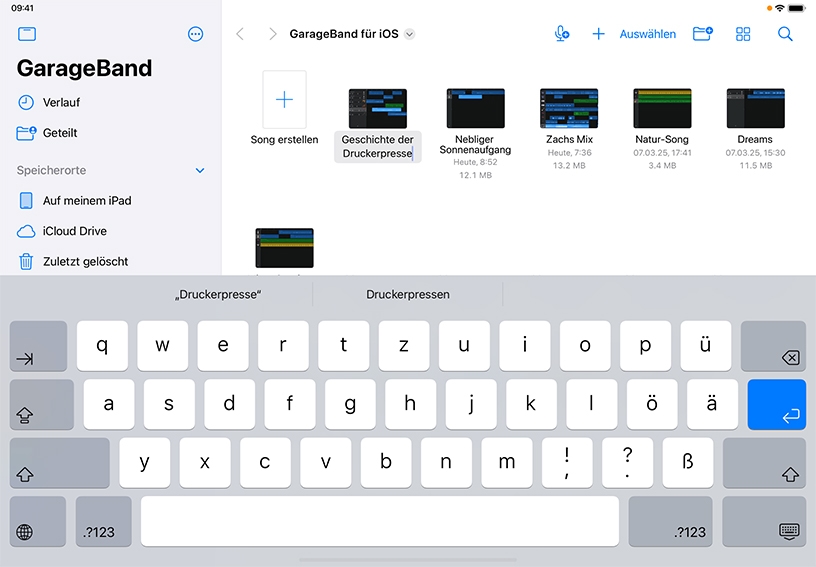
Task: Switch view using the grid icon
Action: [743, 34]
